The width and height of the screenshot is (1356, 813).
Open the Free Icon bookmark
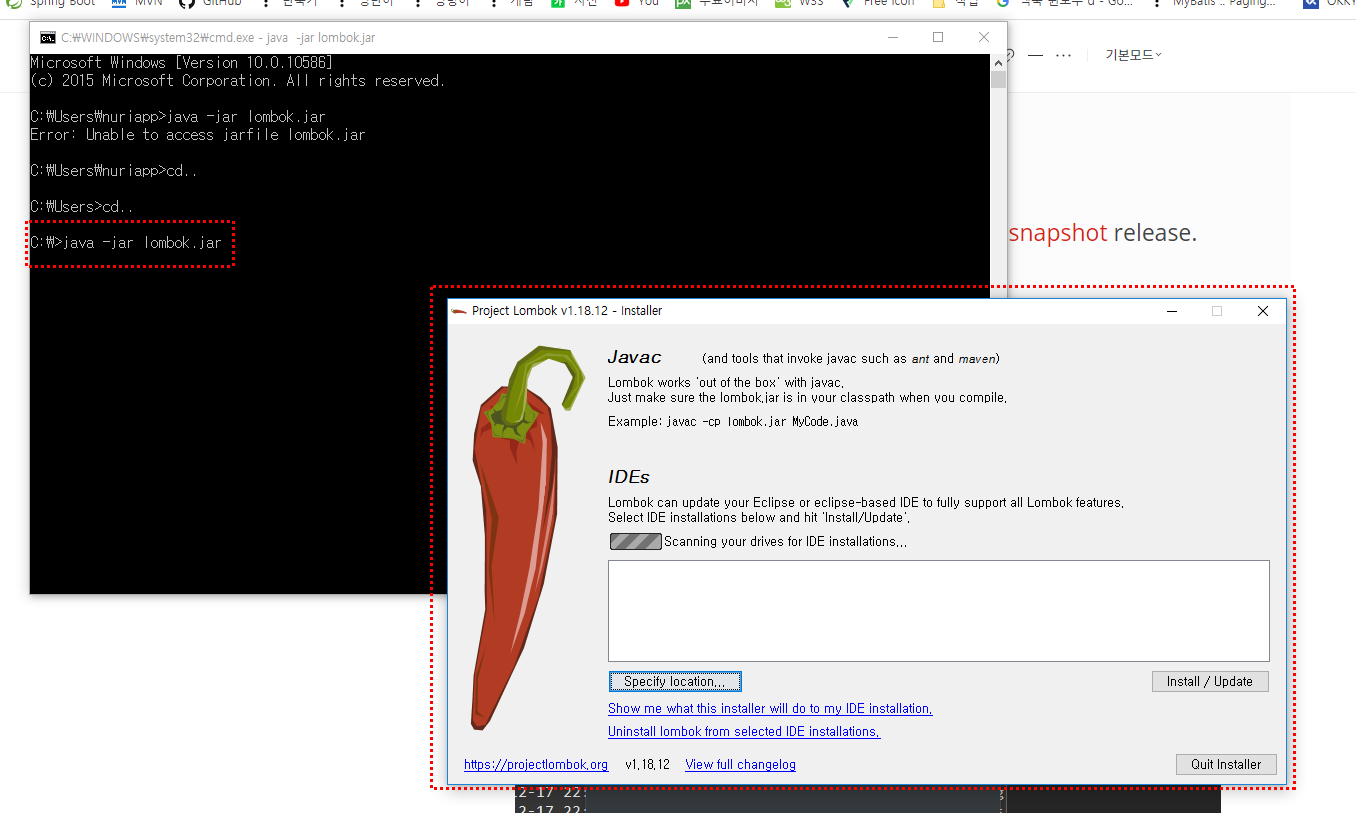click(x=878, y=3)
